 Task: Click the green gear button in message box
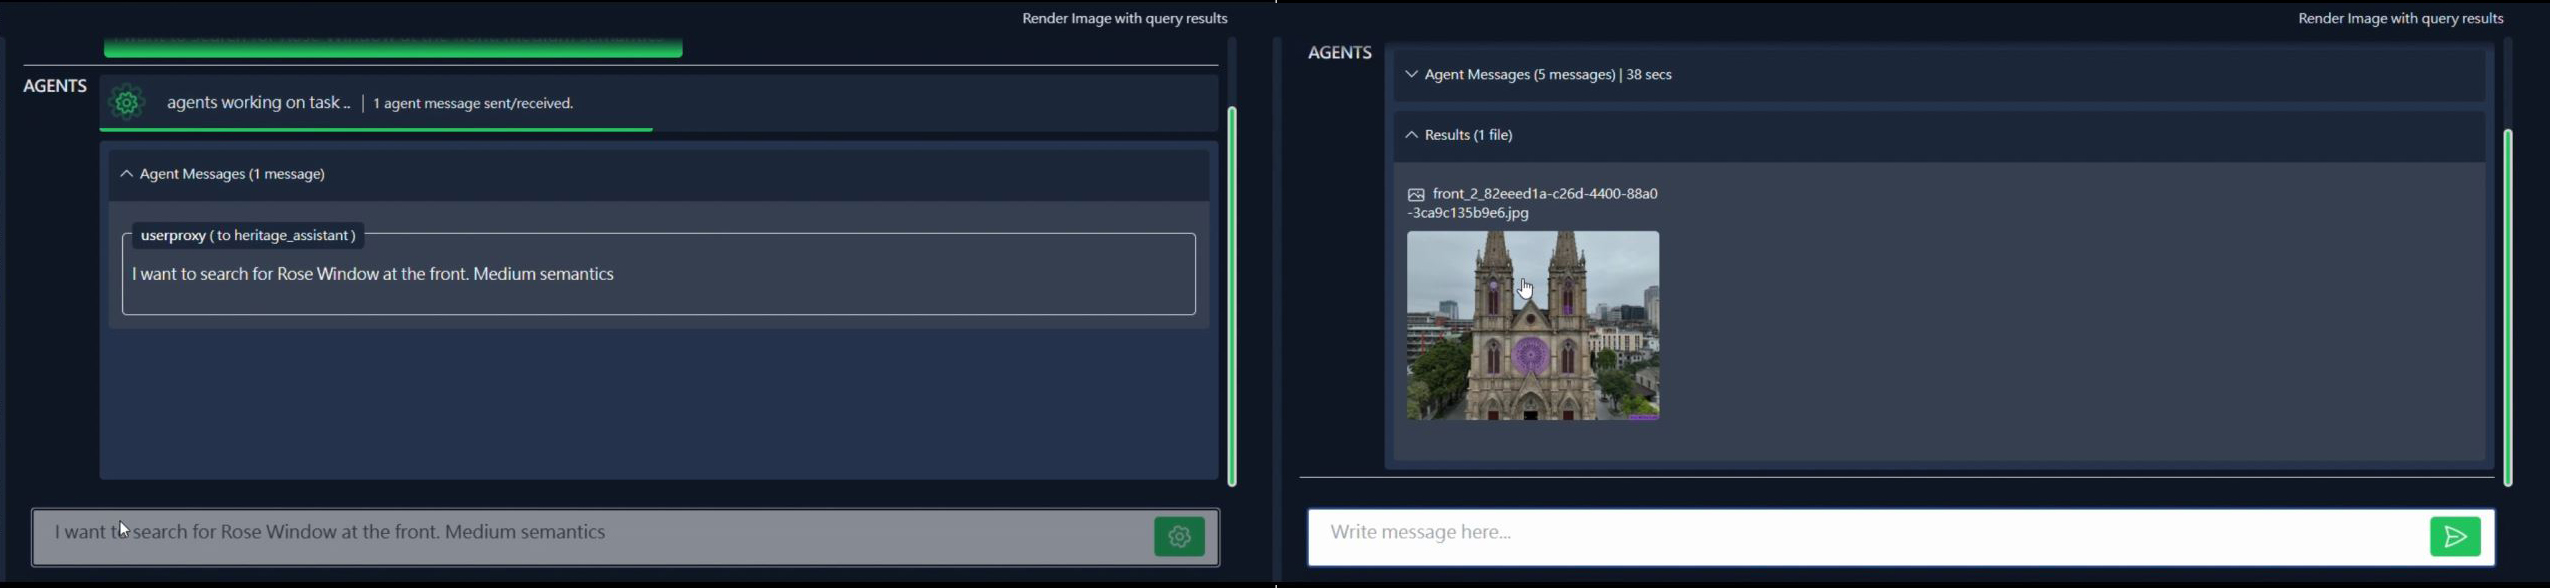pyautogui.click(x=1179, y=537)
